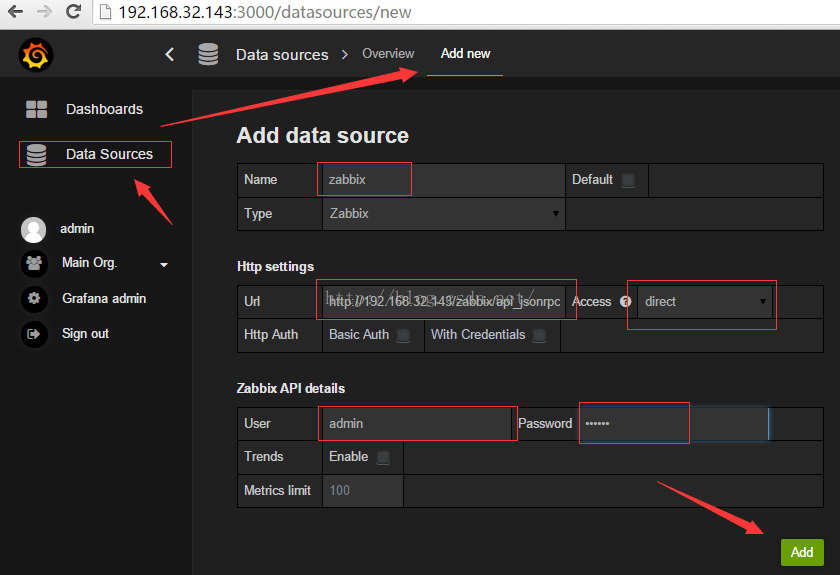The width and height of the screenshot is (840, 575).
Task: Enable the Basic Auth checkbox
Action: tap(403, 335)
